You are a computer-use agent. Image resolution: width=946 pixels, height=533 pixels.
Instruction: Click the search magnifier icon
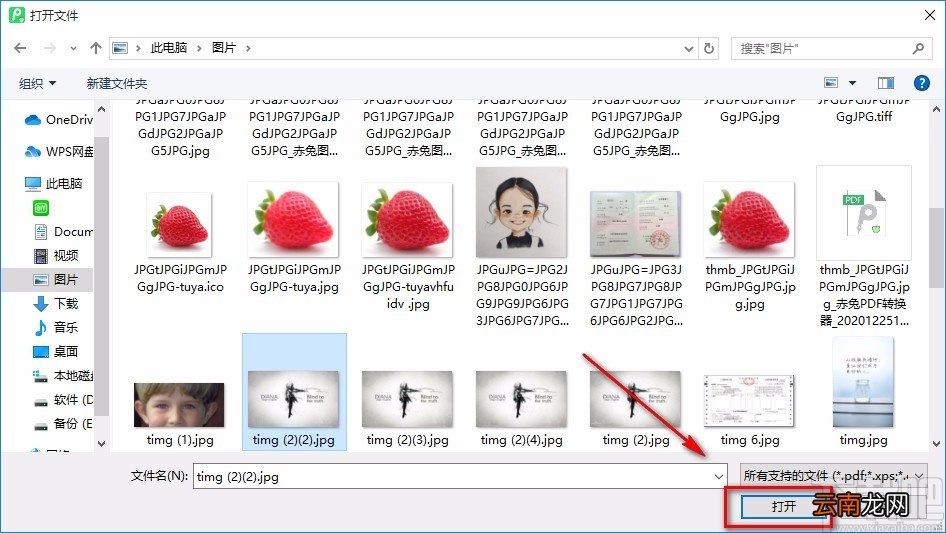click(x=918, y=48)
